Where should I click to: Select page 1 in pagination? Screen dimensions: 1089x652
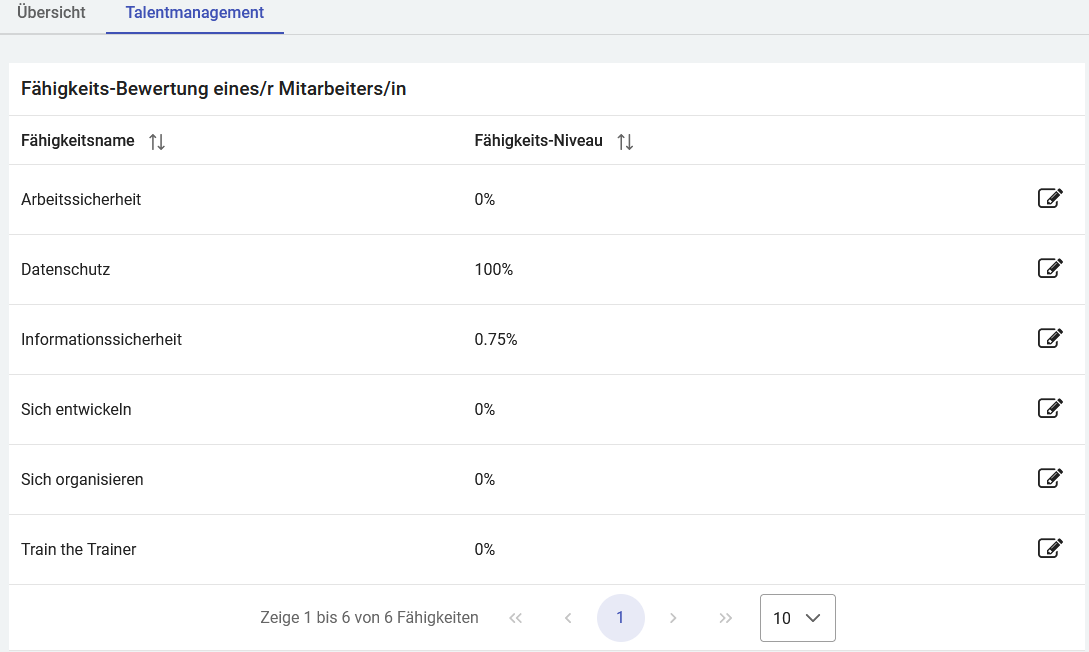(620, 618)
